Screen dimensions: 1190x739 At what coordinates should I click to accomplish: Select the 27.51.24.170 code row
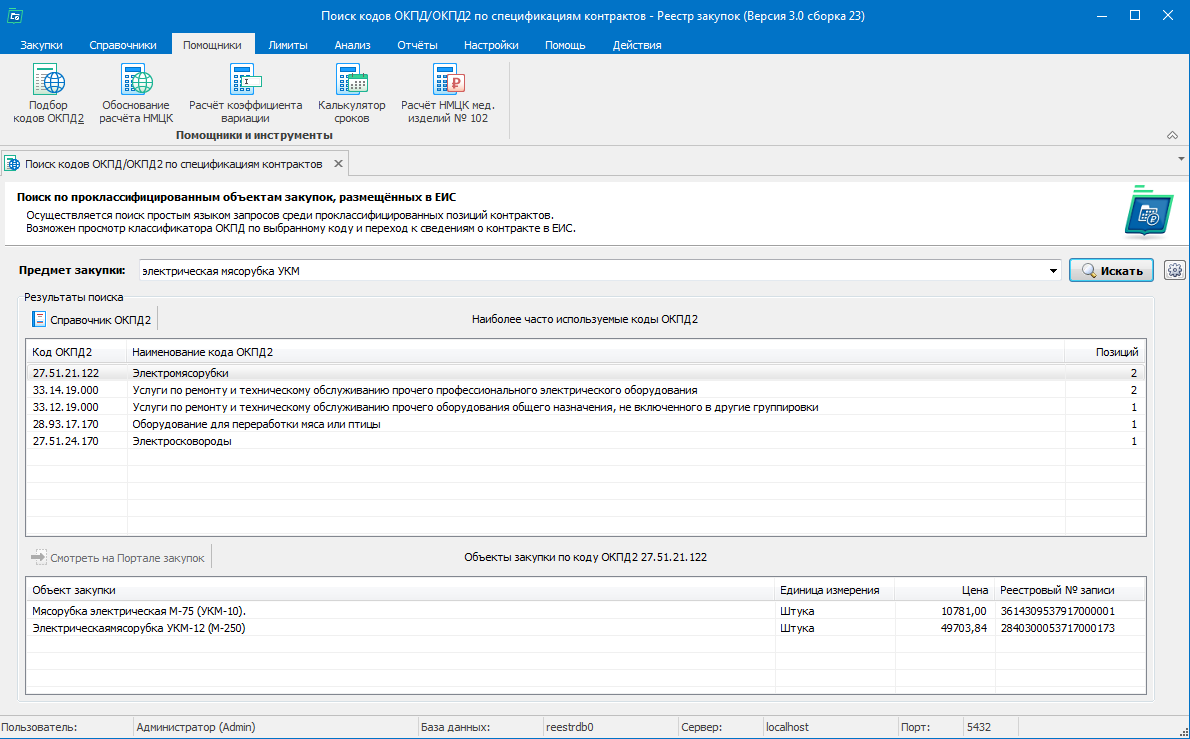[x=586, y=441]
